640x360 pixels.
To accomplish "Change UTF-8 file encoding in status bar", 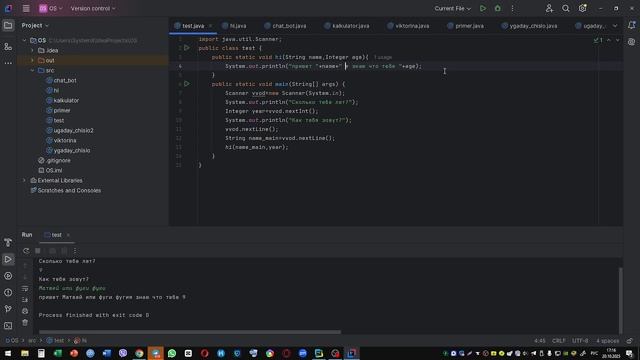I will click(x=580, y=340).
